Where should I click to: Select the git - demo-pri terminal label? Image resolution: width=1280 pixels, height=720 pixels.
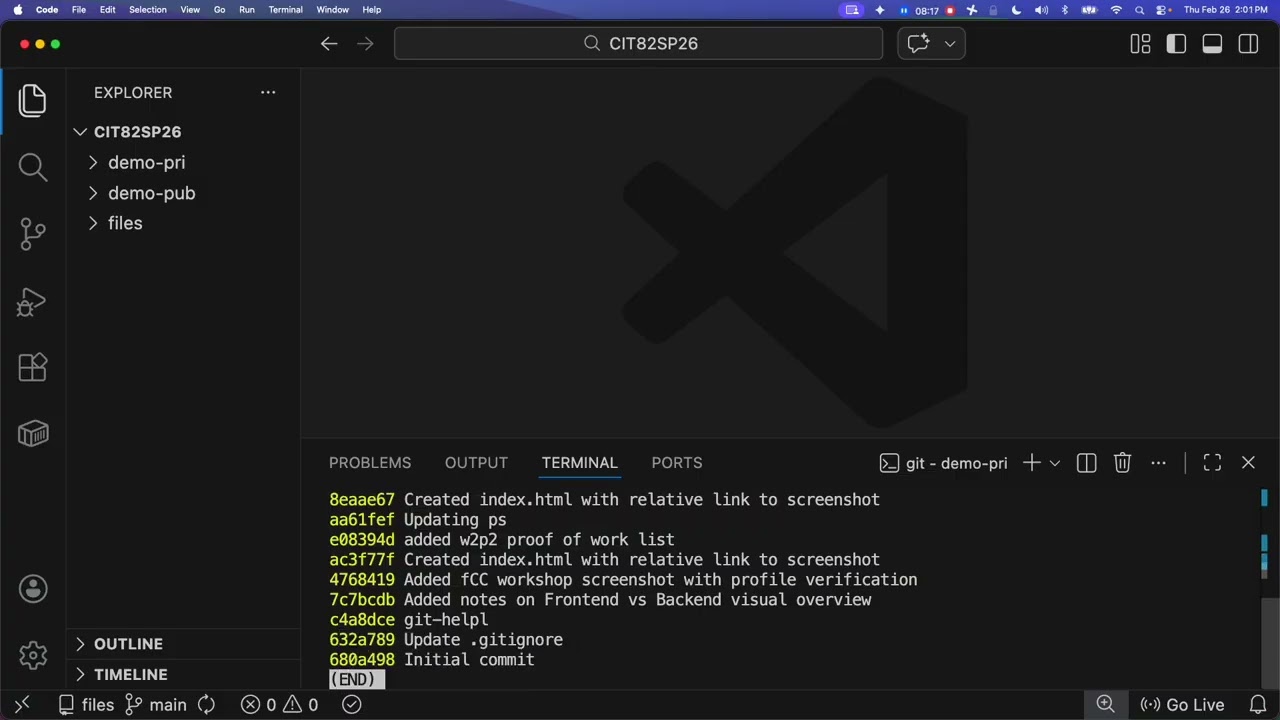[943, 463]
